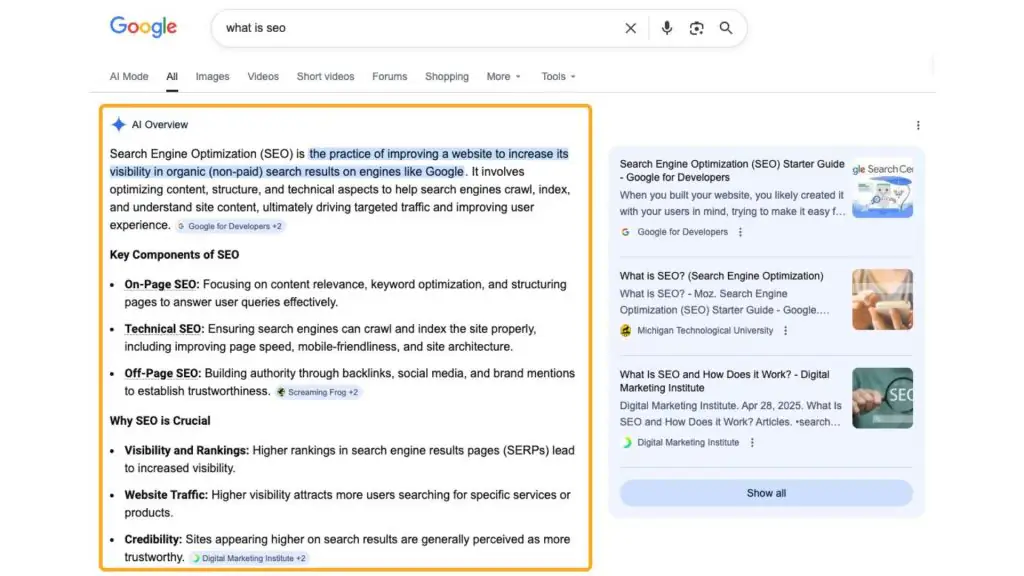Click the Digital Marketing Institute favicon in source card
Image resolution: width=1024 pixels, height=576 pixels.
coord(626,442)
